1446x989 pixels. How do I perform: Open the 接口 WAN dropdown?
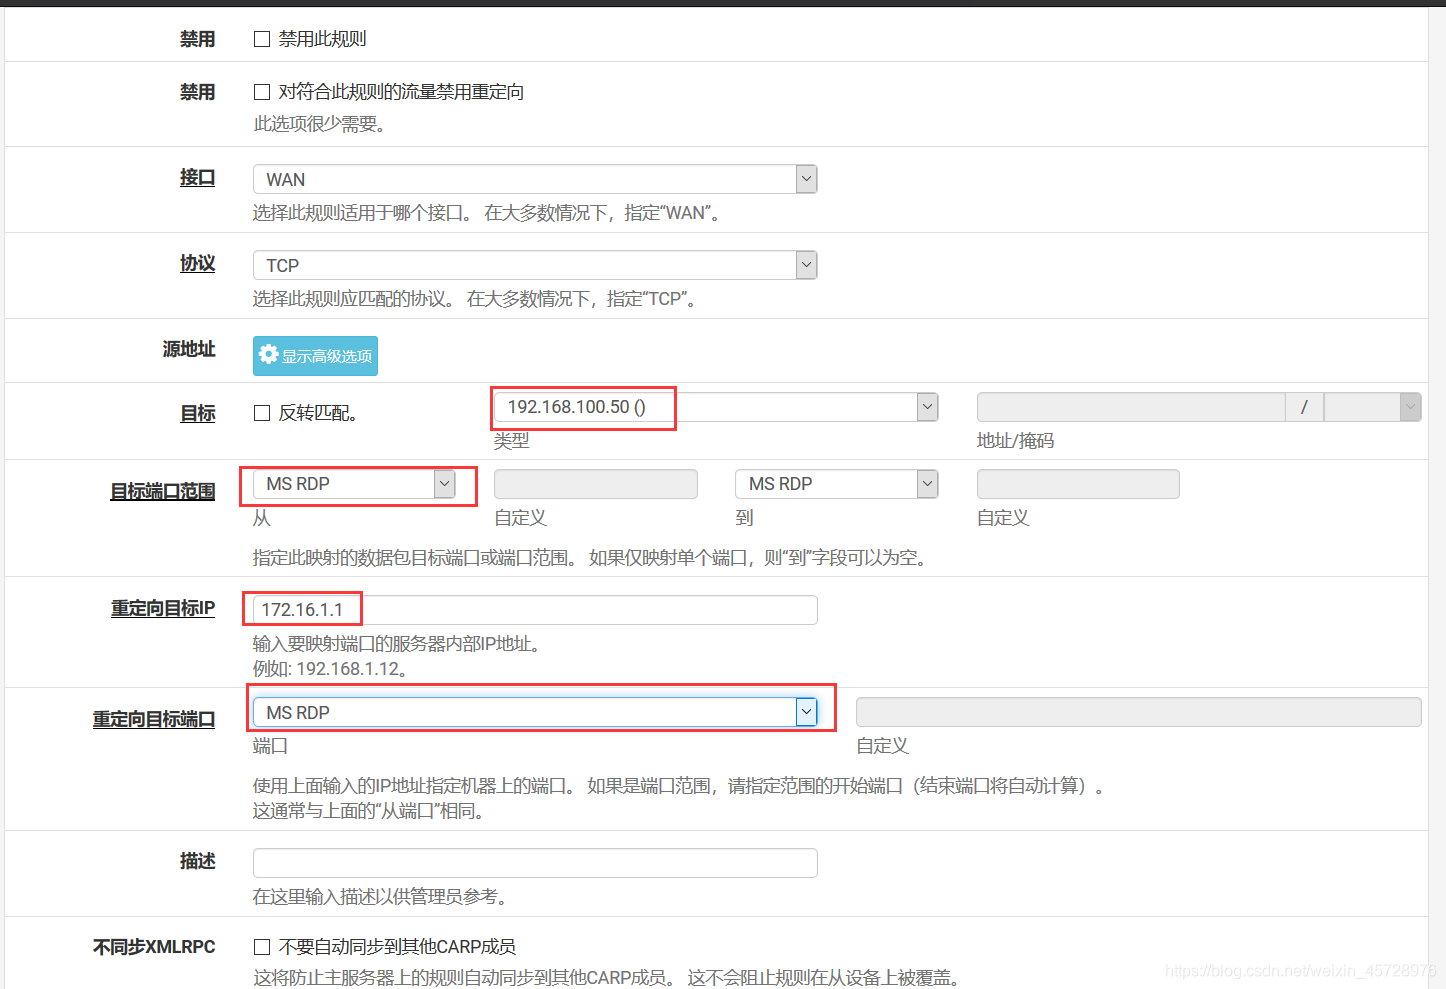point(535,179)
